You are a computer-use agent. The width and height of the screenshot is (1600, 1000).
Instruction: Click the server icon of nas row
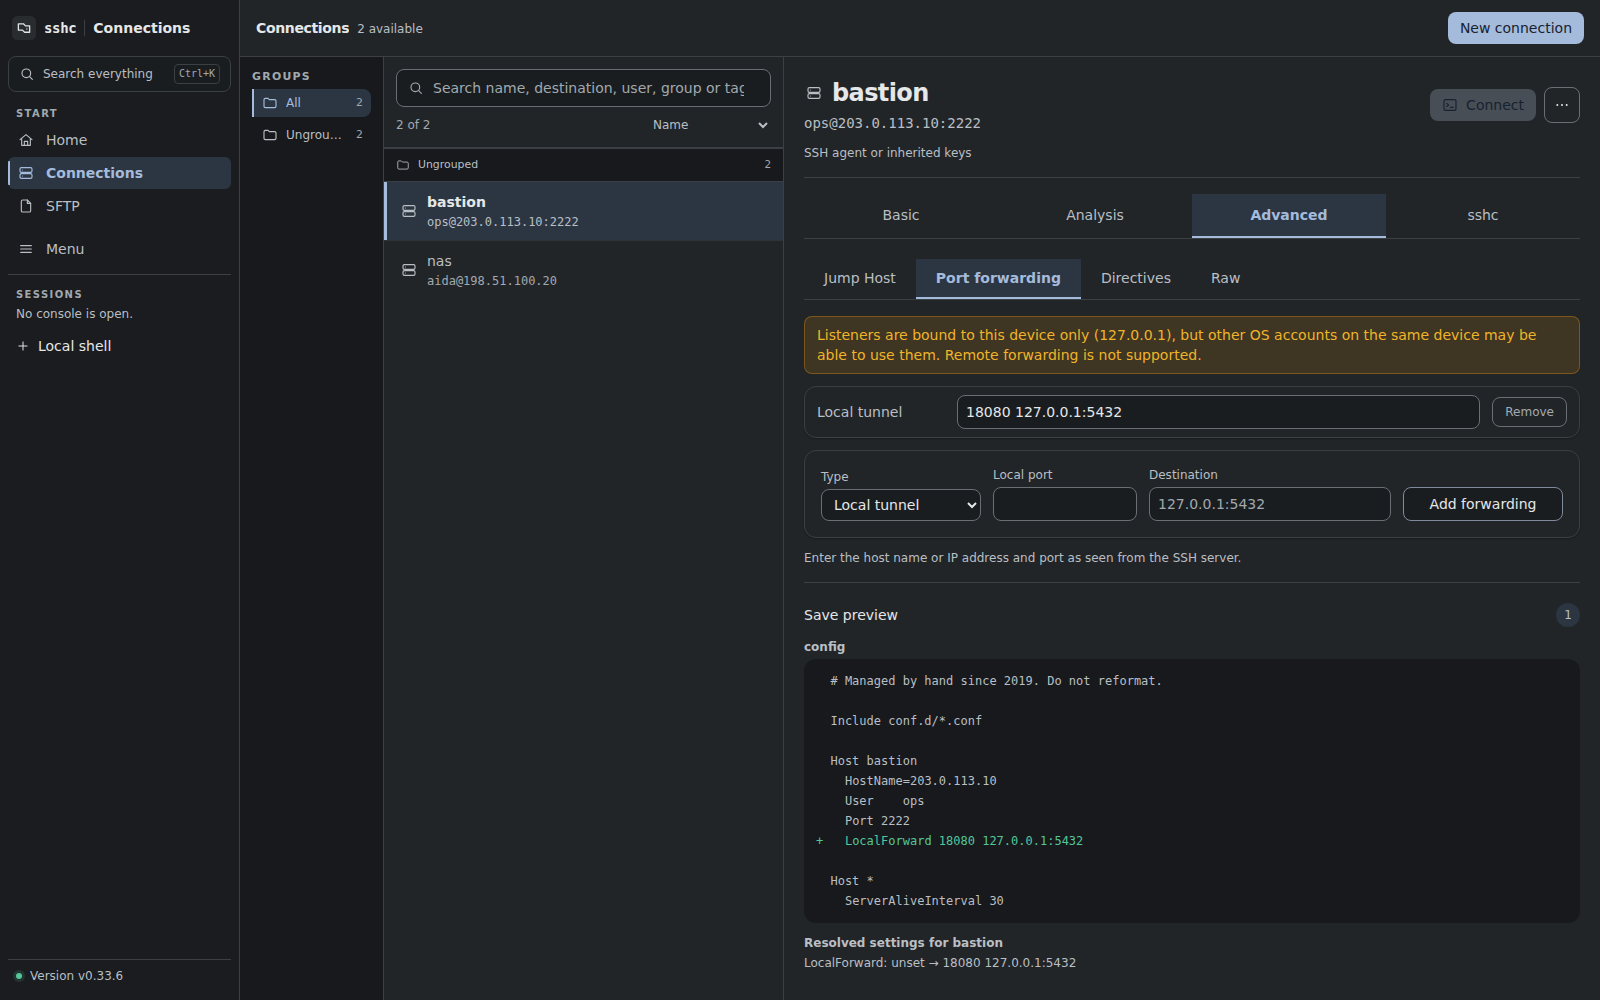(x=409, y=270)
